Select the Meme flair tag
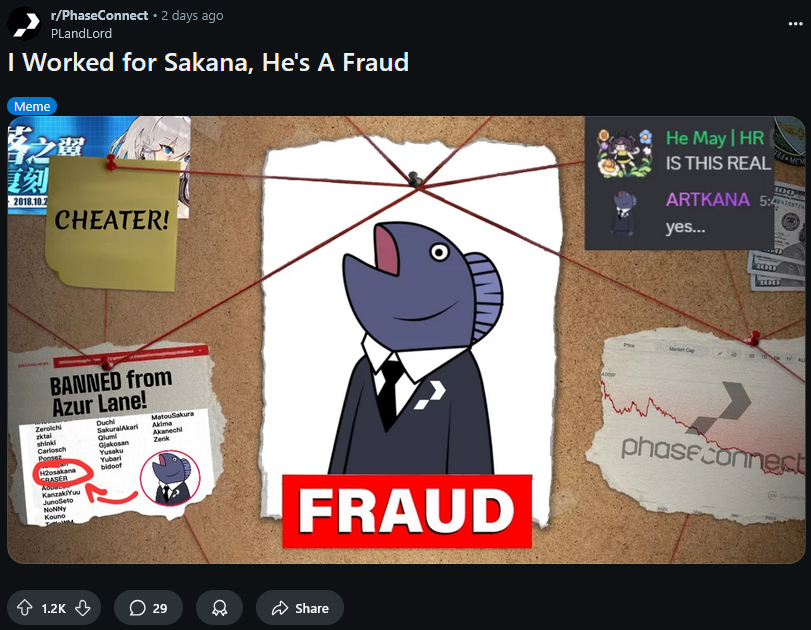811x630 pixels. point(32,107)
